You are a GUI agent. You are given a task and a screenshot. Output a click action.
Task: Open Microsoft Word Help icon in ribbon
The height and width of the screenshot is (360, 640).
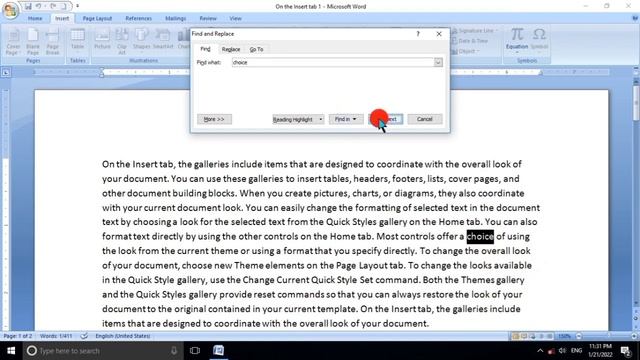click(635, 18)
